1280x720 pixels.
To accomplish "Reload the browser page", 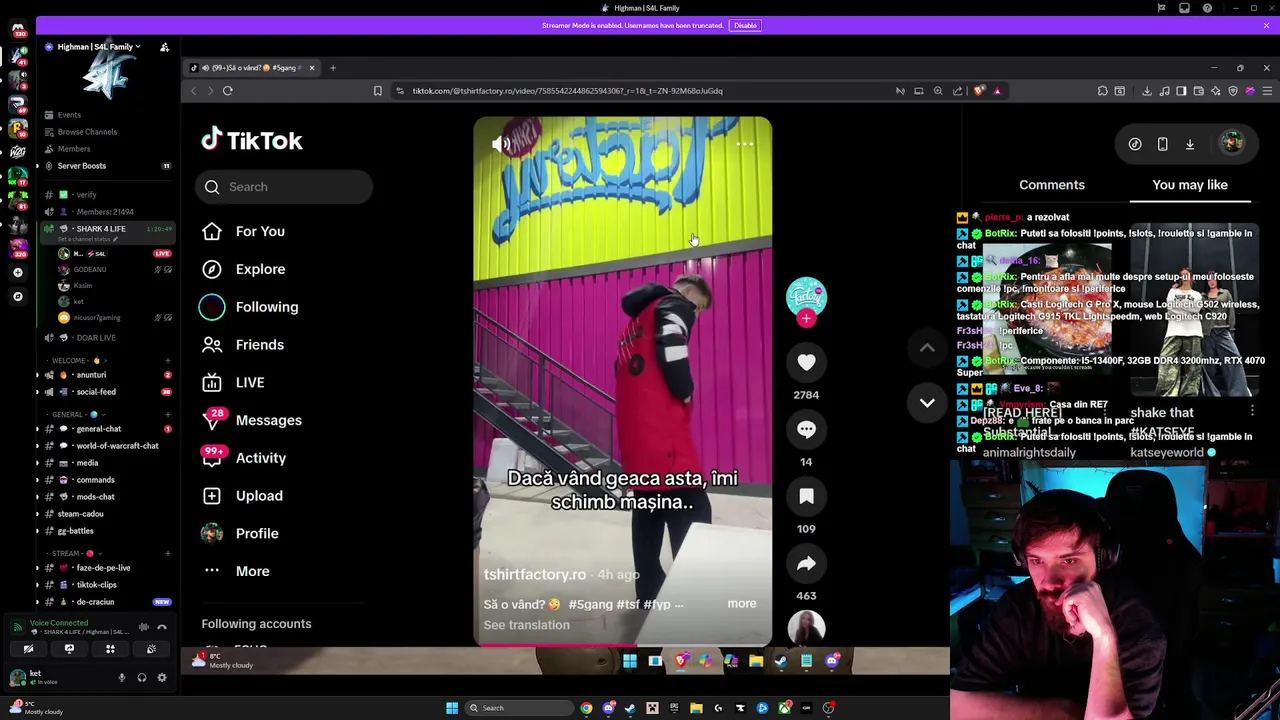I will click(x=227, y=91).
